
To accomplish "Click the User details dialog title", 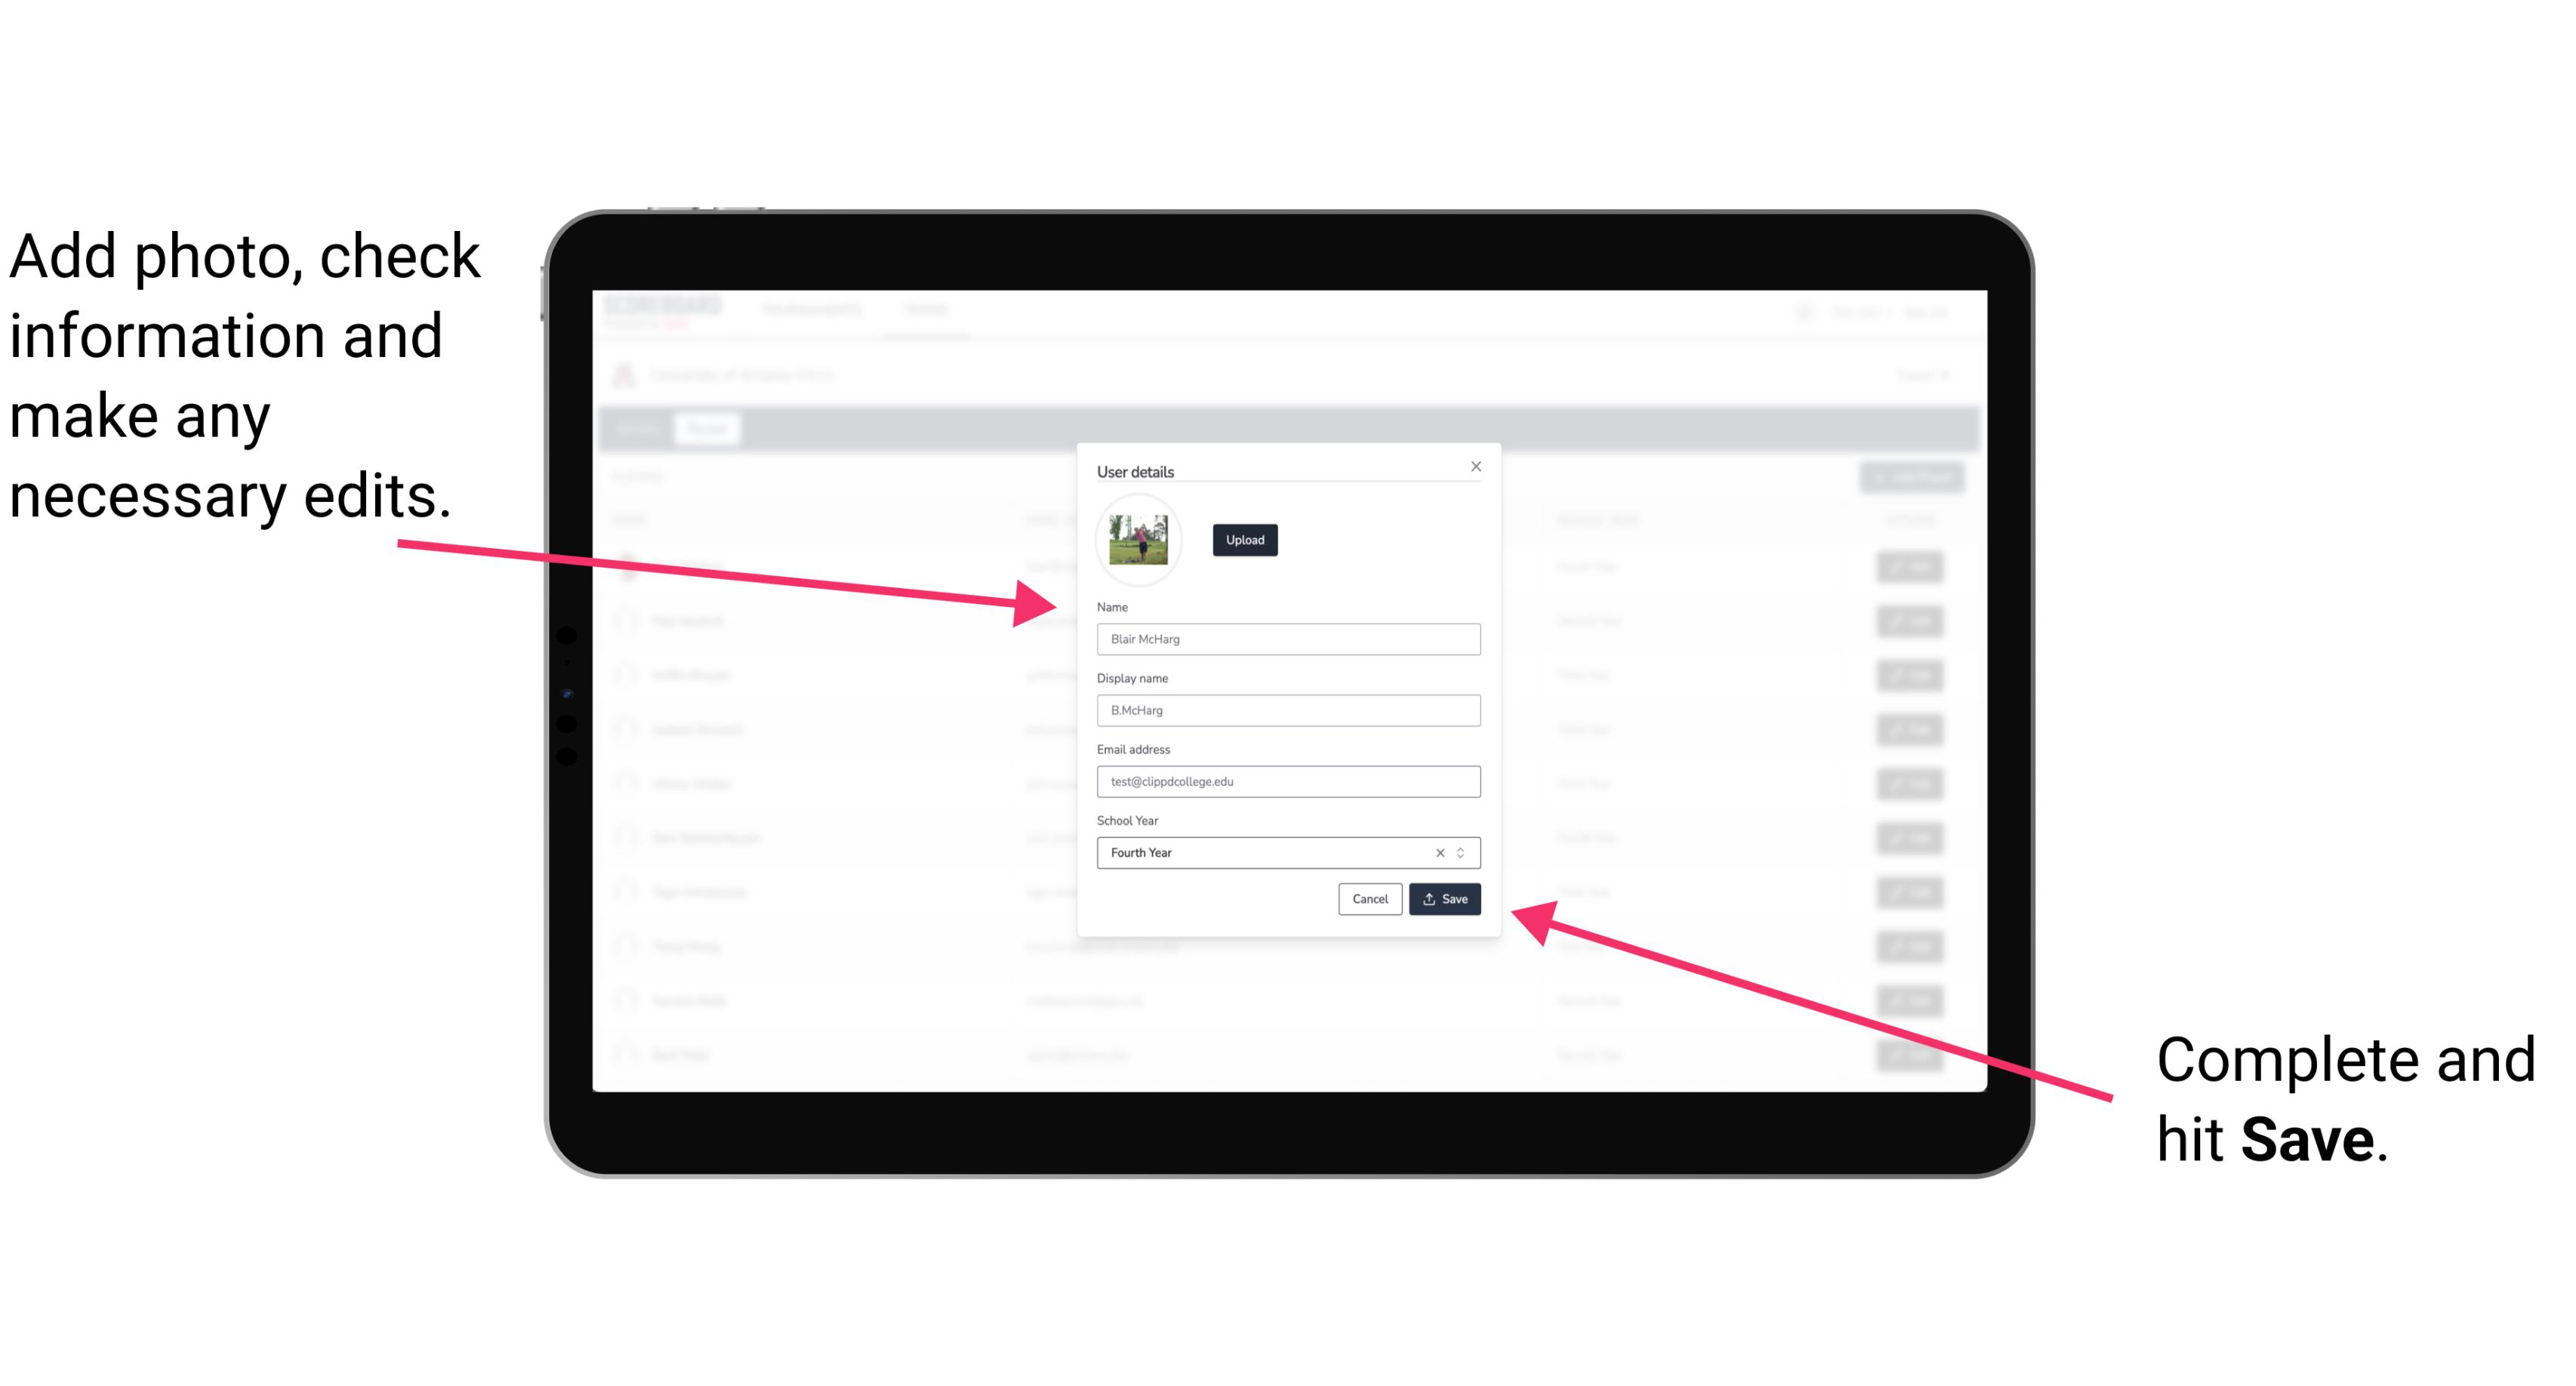I will [1137, 470].
